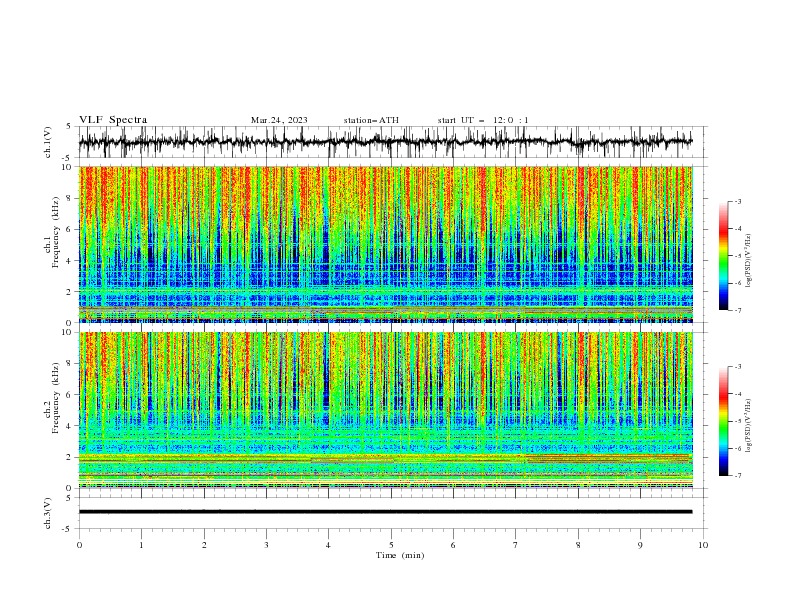Click the ch.2 frequency spectrogram panel
This screenshot has height=612, width=792.
point(386,410)
